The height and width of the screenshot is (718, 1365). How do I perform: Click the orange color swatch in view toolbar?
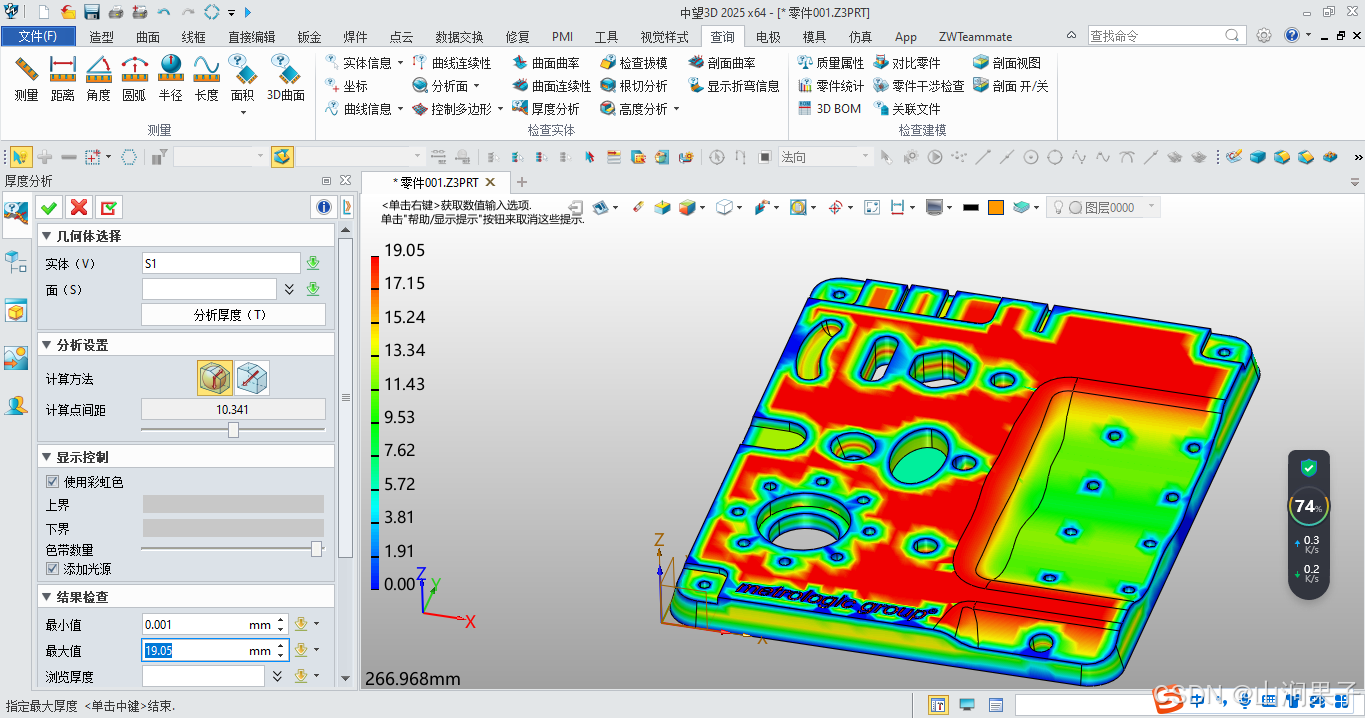[x=996, y=207]
